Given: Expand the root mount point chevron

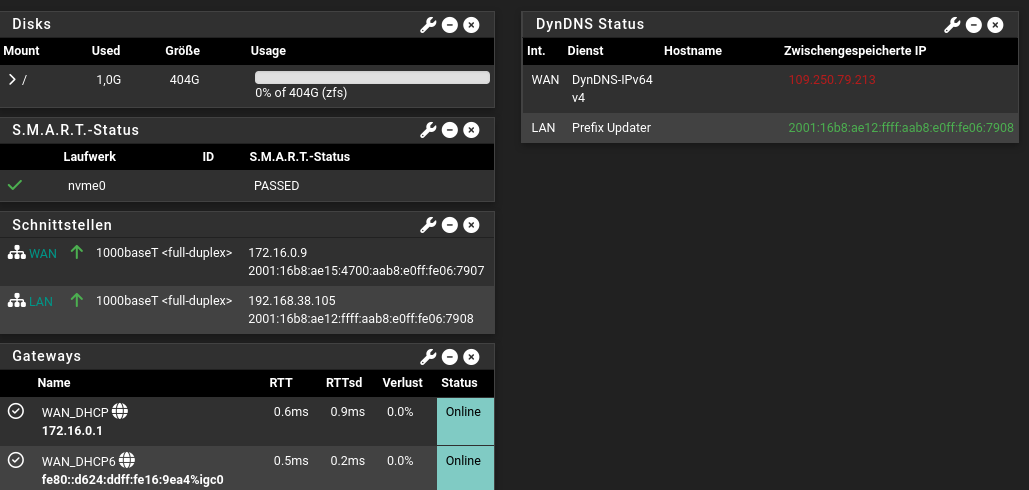Looking at the screenshot, I should click(x=11, y=79).
